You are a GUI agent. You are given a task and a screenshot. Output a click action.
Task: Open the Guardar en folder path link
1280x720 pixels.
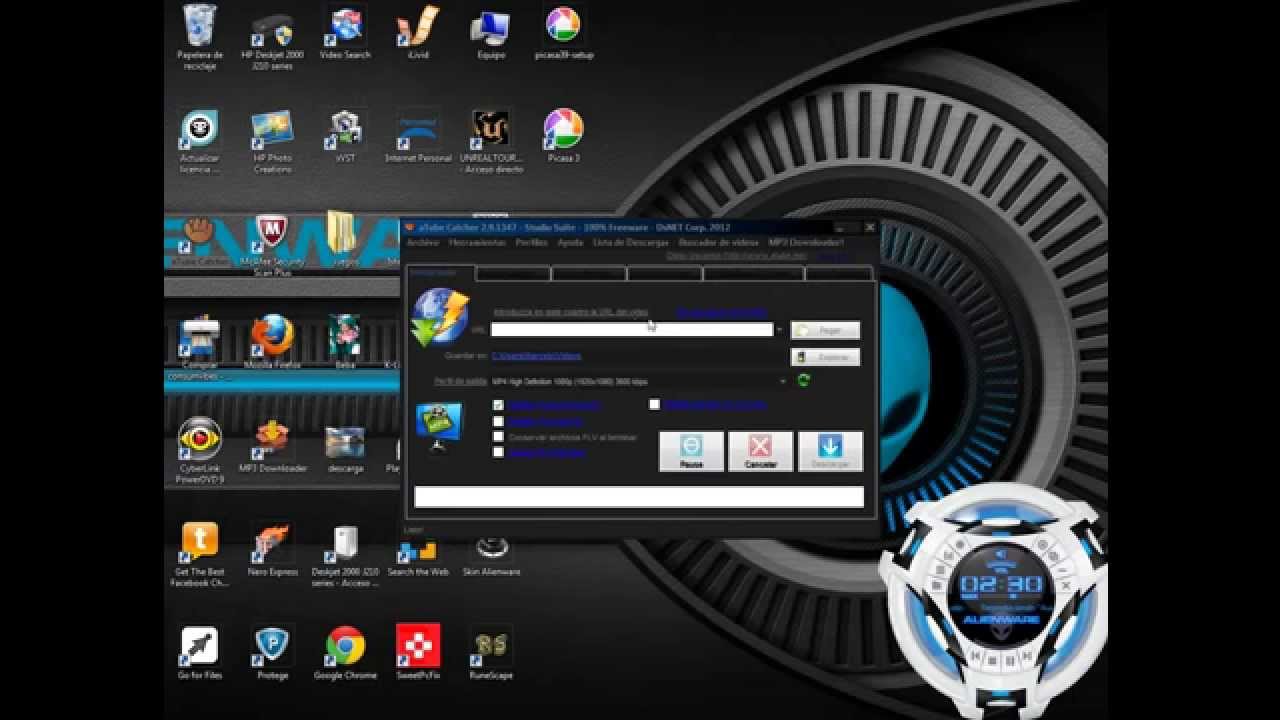click(536, 355)
